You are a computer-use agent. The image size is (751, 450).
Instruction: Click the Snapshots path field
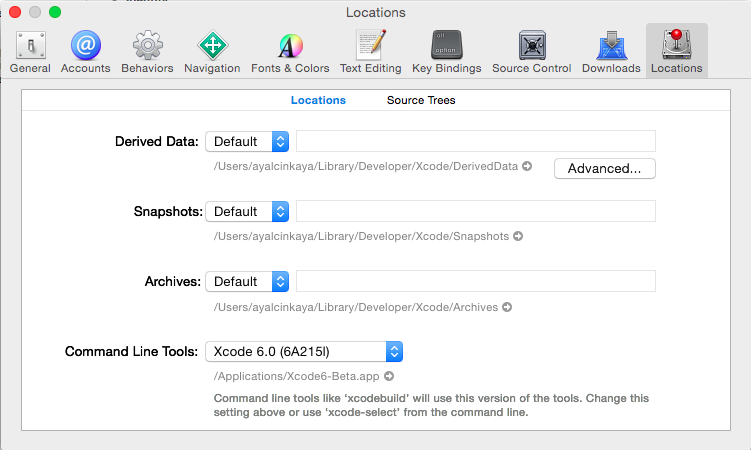click(476, 211)
